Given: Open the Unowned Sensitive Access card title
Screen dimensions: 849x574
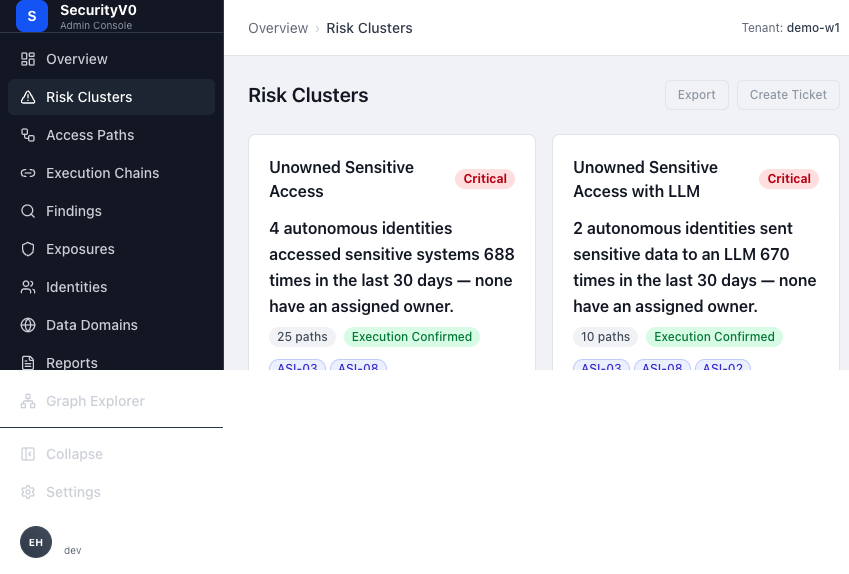Looking at the screenshot, I should (x=342, y=179).
